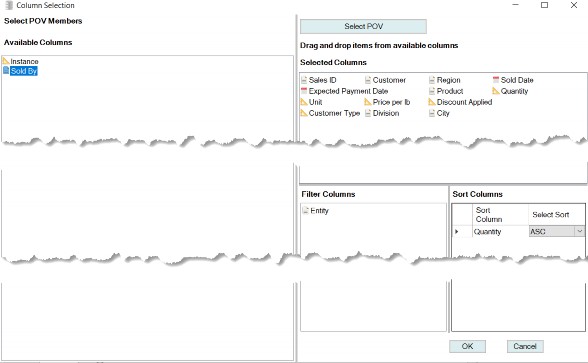The image size is (588, 363).
Task: Click the Sort Column header
Action: coord(500,214)
